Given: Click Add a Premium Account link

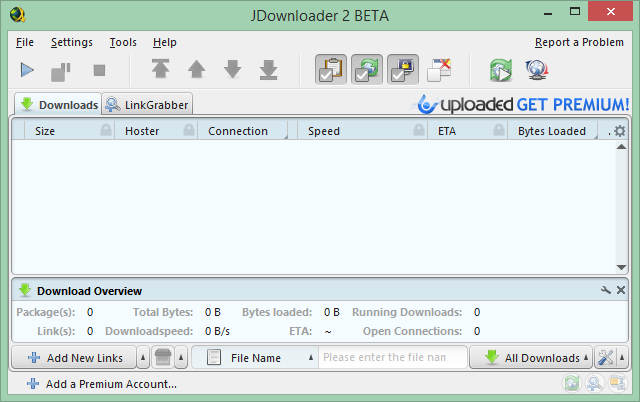Looking at the screenshot, I should click(x=102, y=384).
